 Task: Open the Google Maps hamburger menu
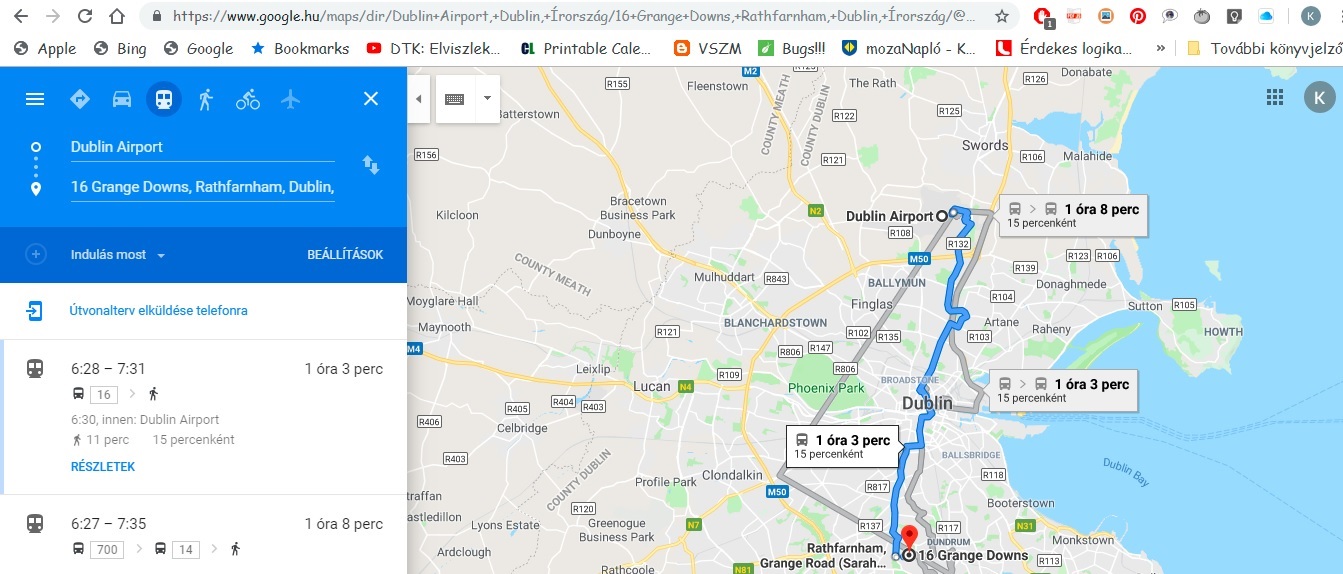35,99
